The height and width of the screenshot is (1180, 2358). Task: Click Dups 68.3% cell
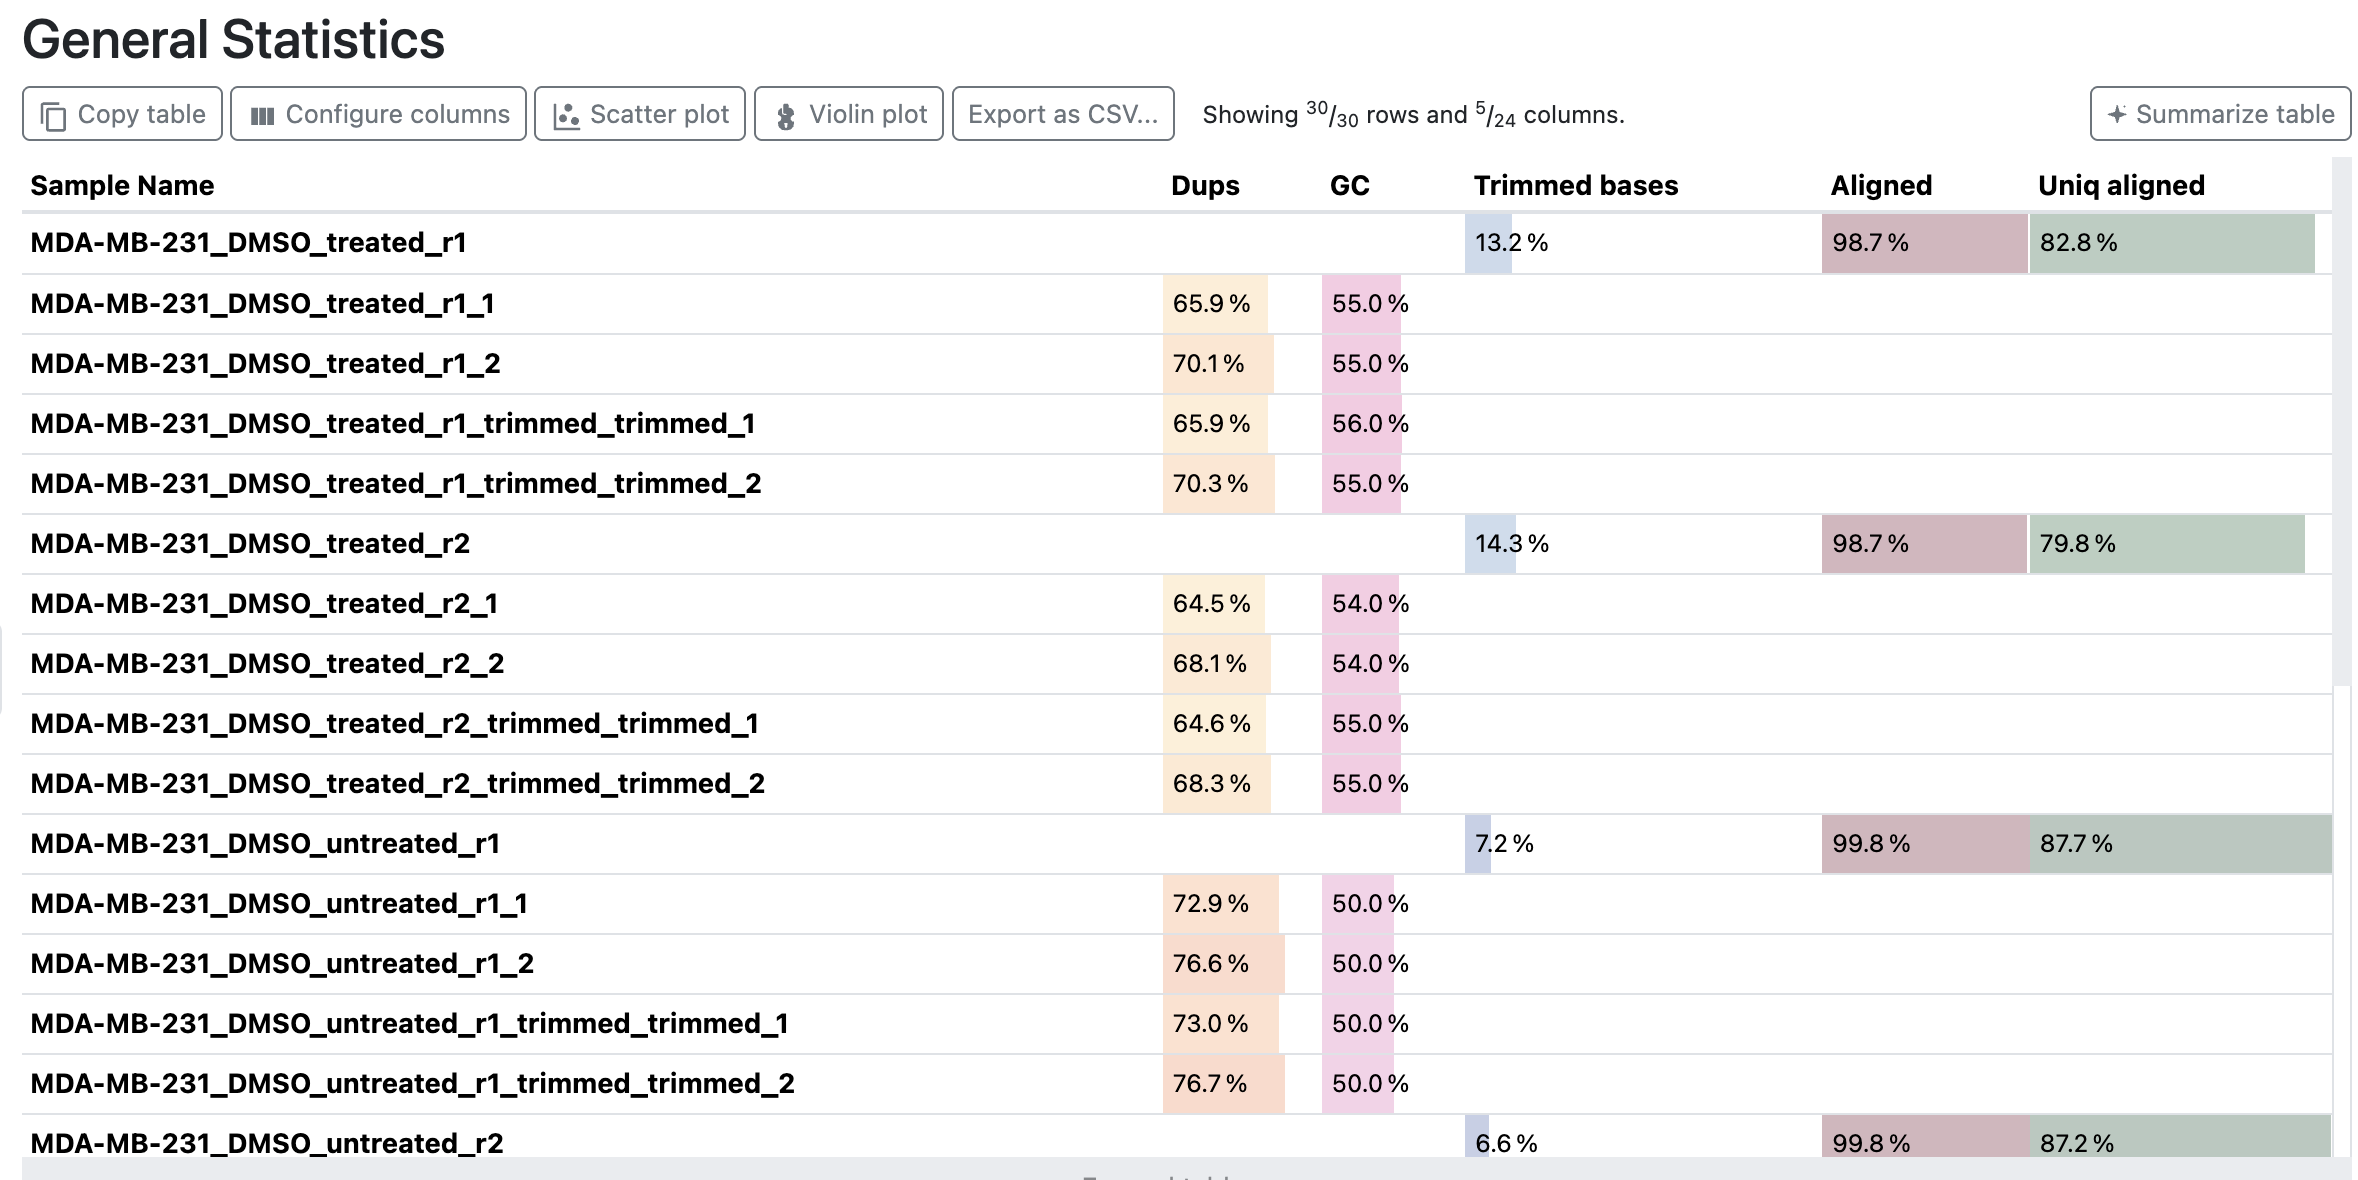pos(1240,784)
